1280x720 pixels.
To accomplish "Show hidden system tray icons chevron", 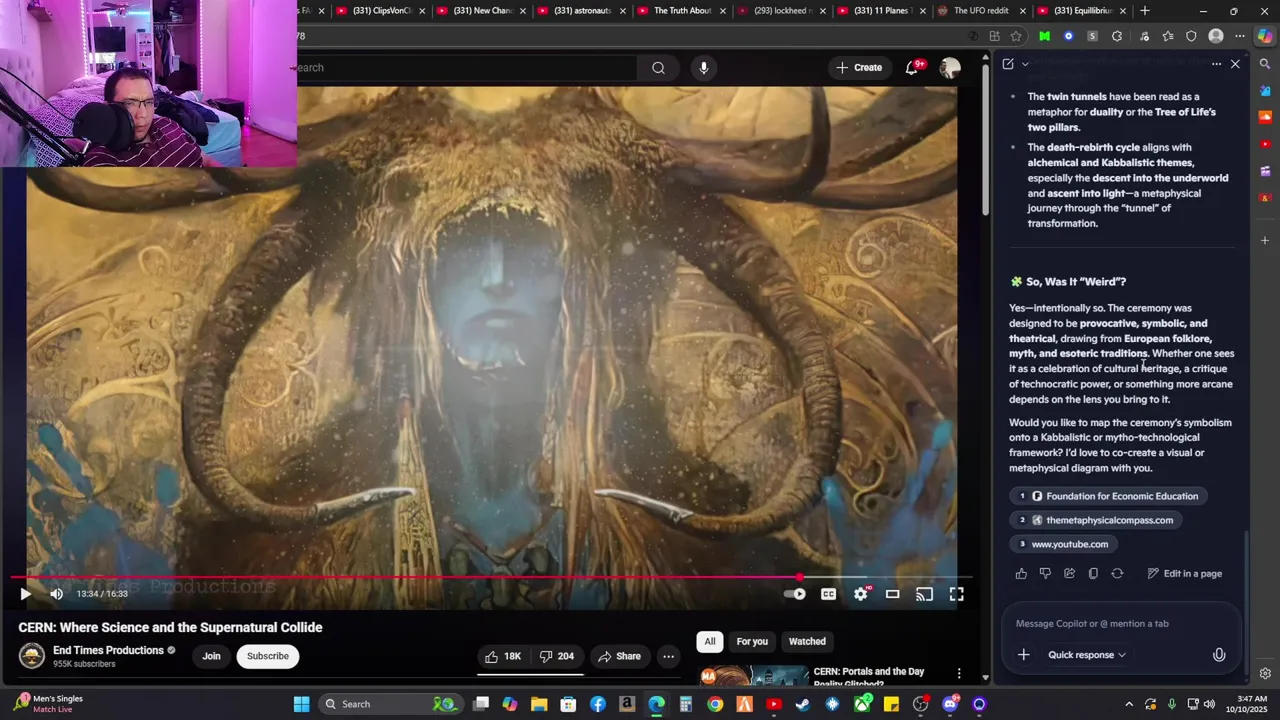I will [x=1129, y=704].
